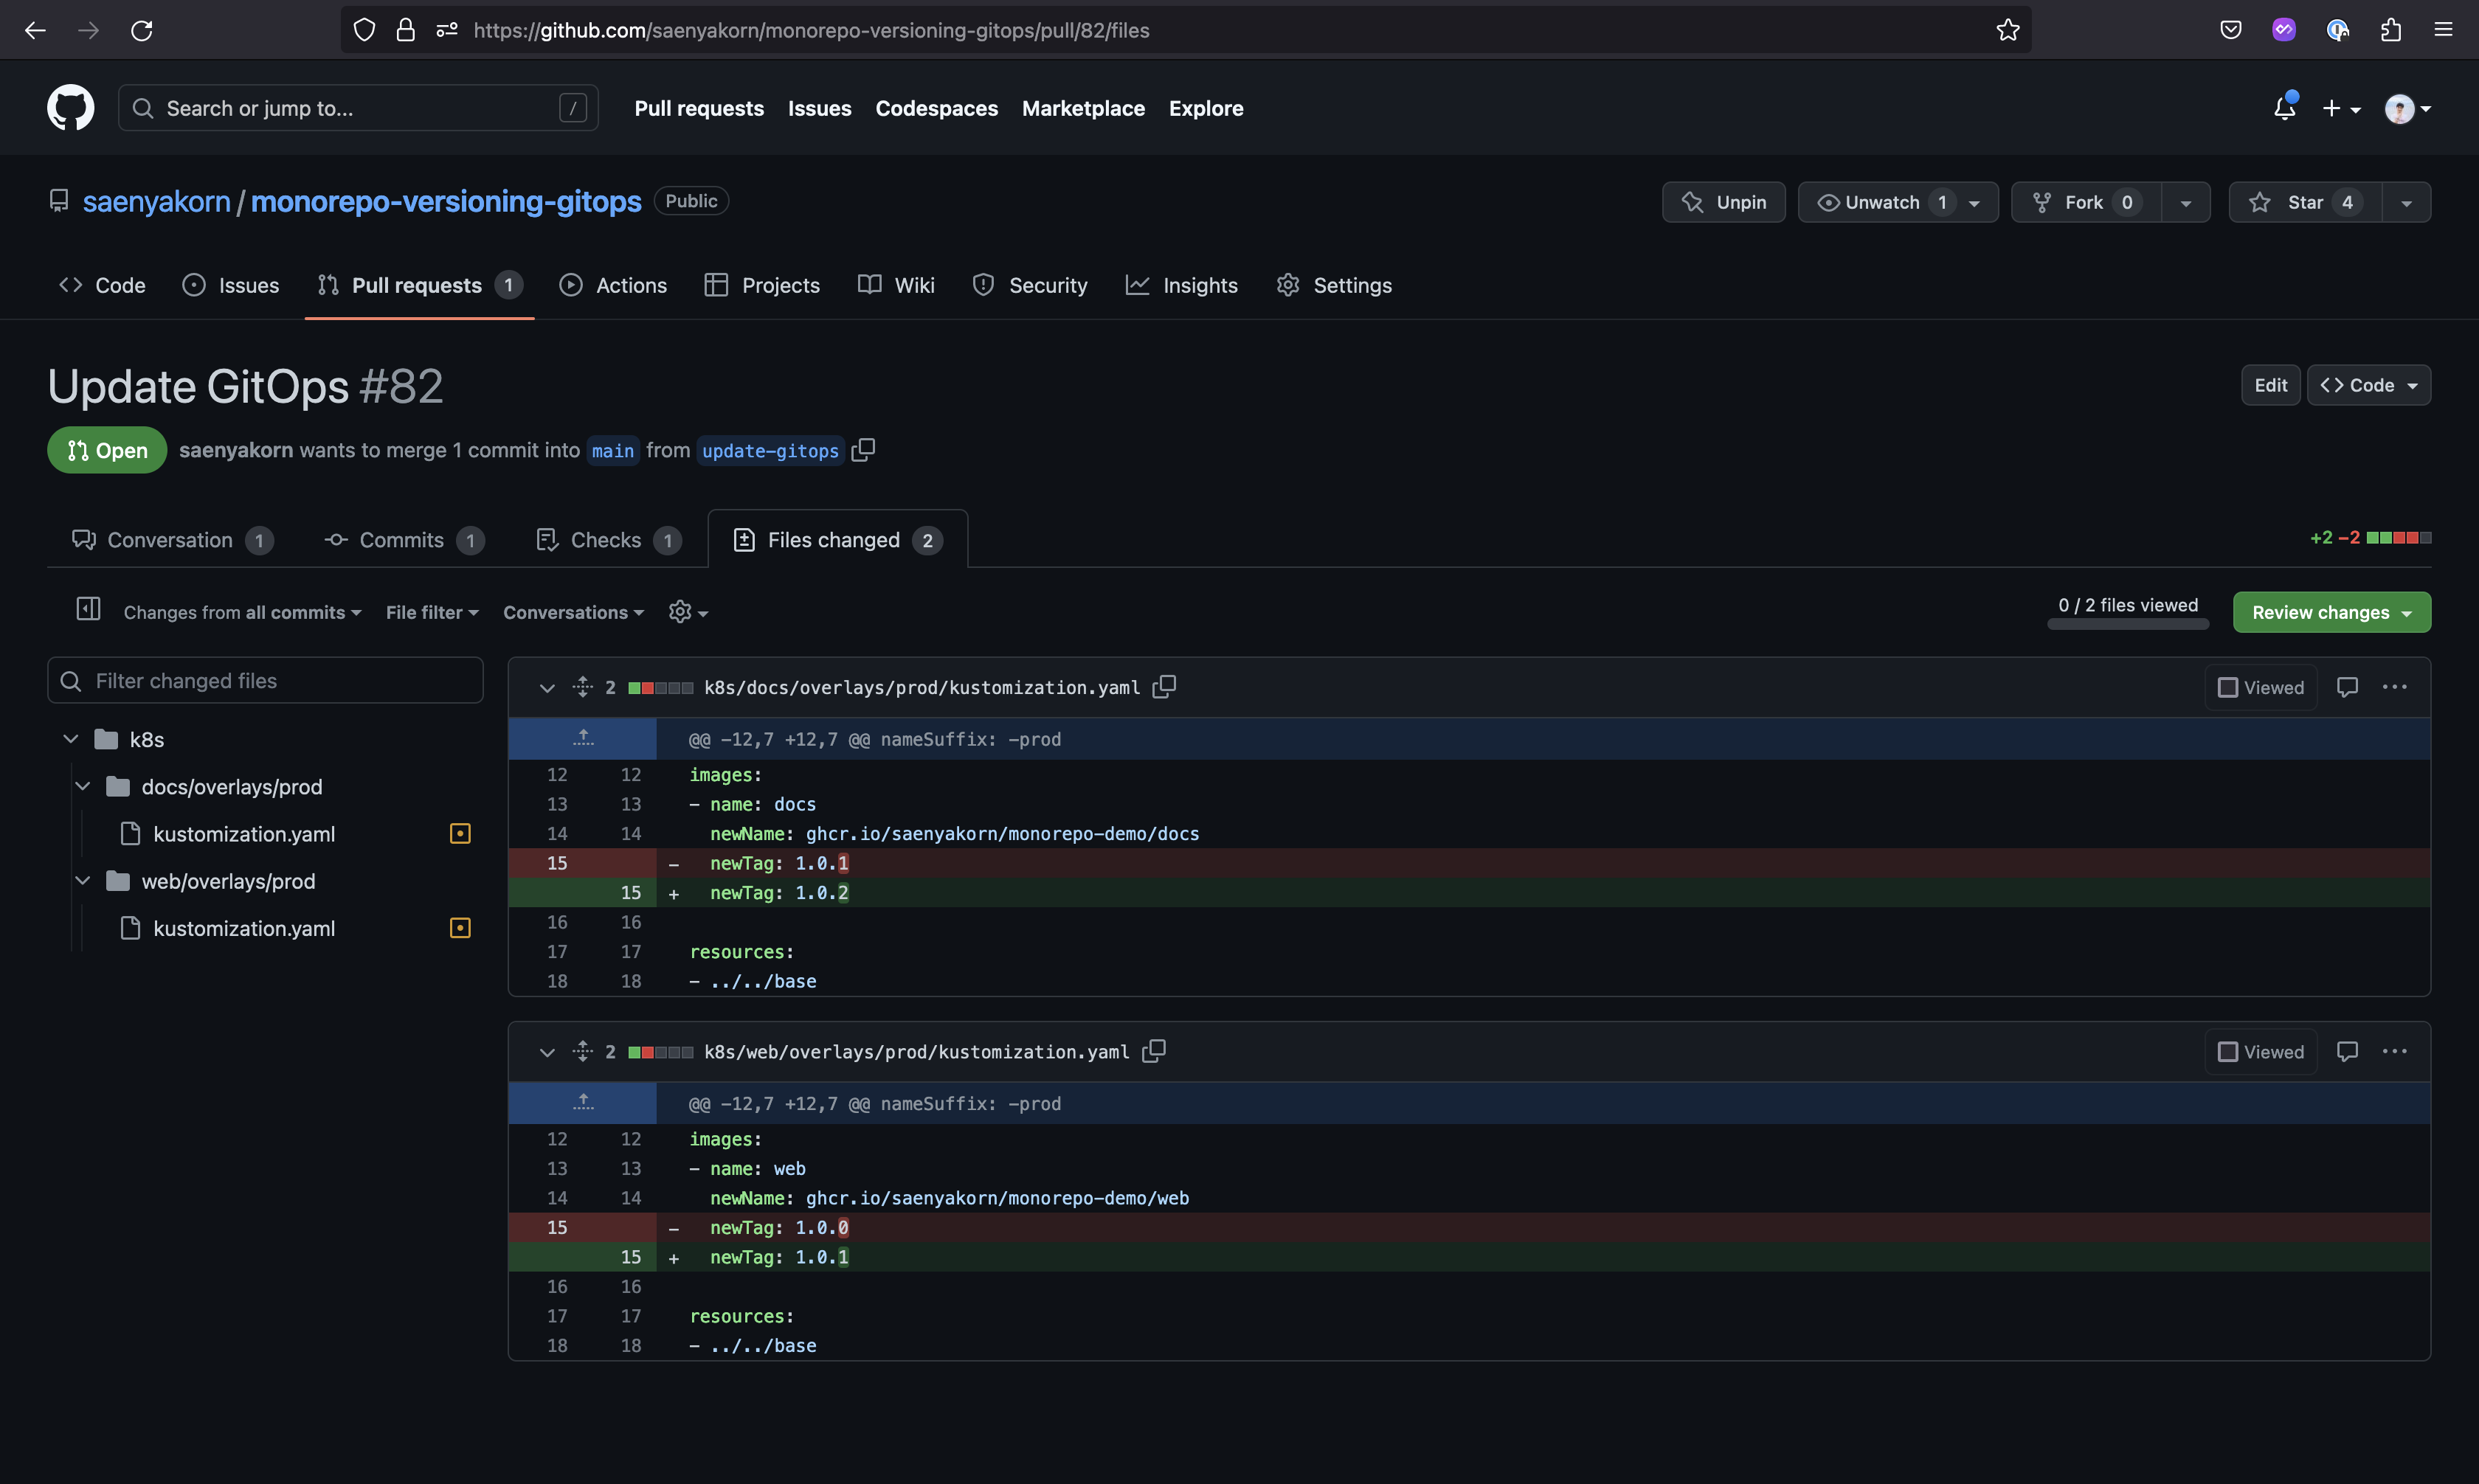This screenshot has height=1484, width=2479.
Task: Focus the Filter changed files field
Action: click(x=265, y=680)
